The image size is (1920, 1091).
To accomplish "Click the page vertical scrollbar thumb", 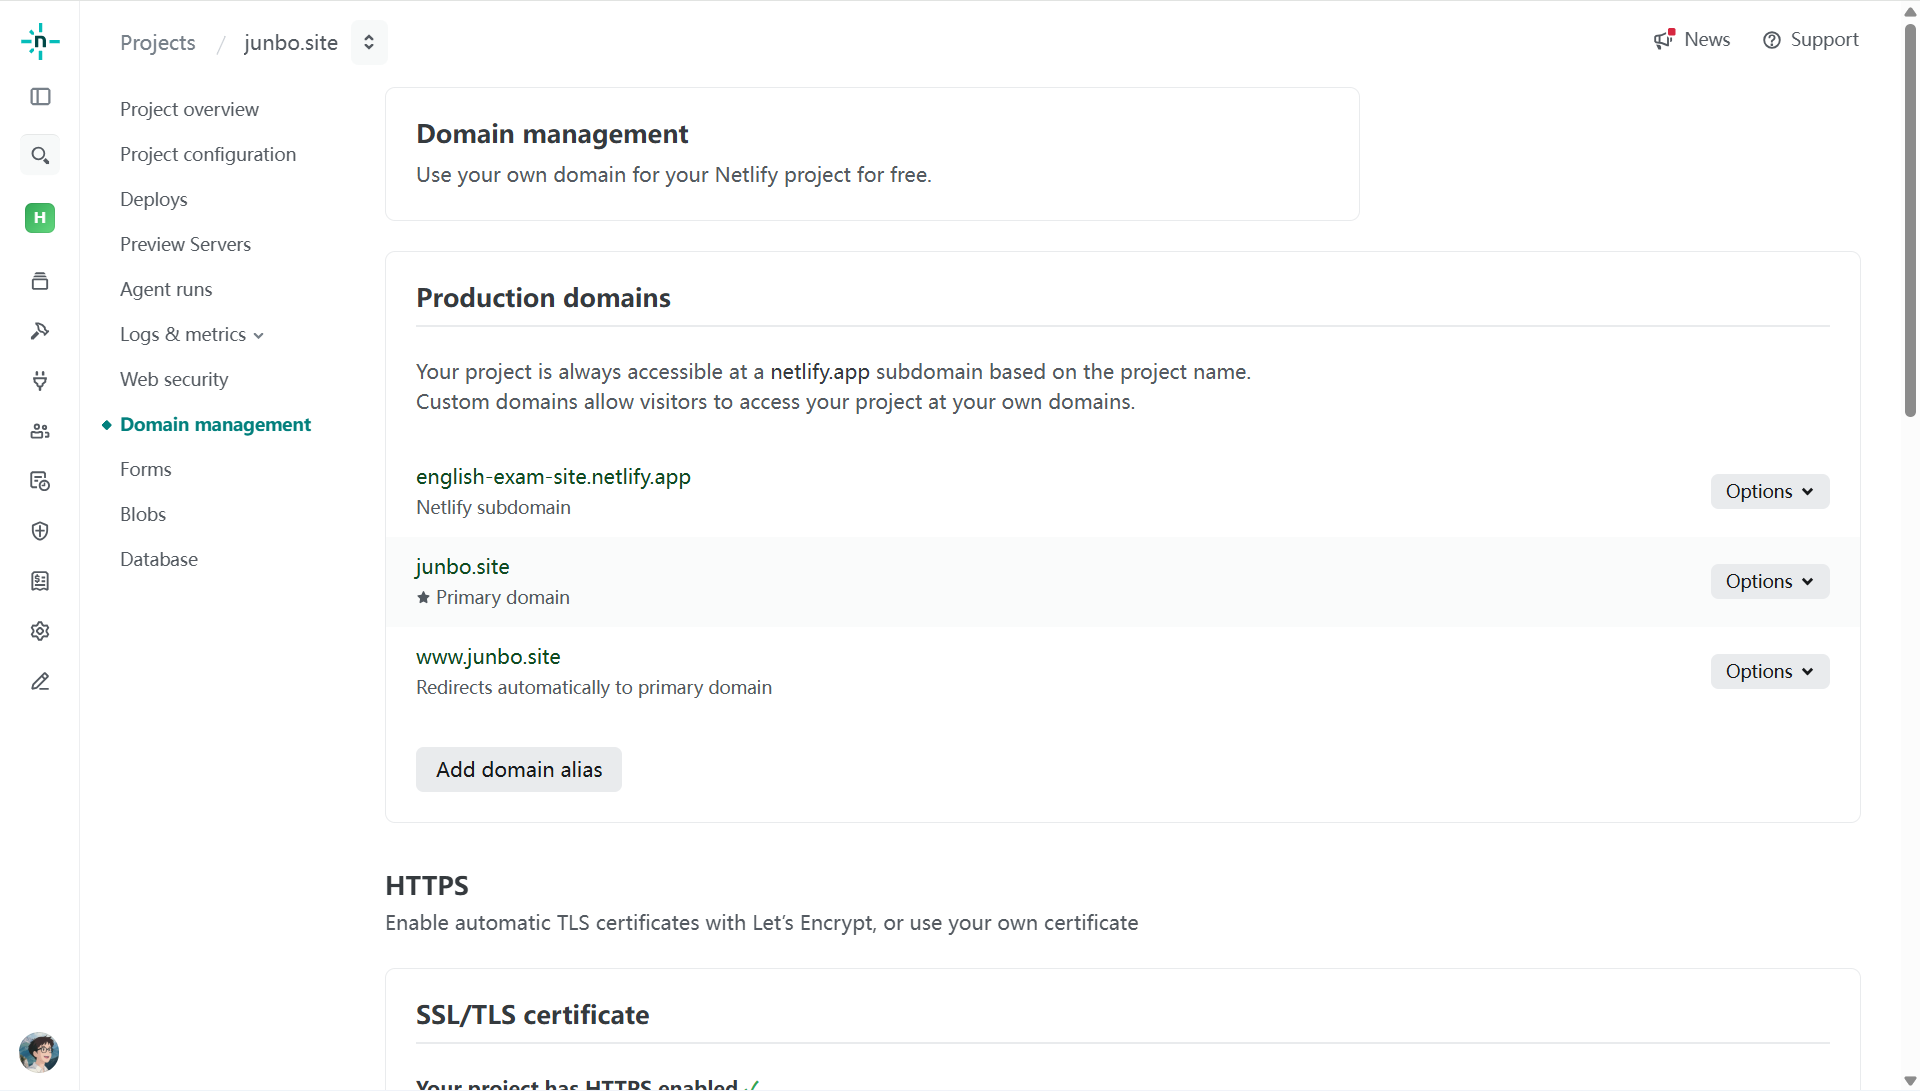I will click(1910, 220).
